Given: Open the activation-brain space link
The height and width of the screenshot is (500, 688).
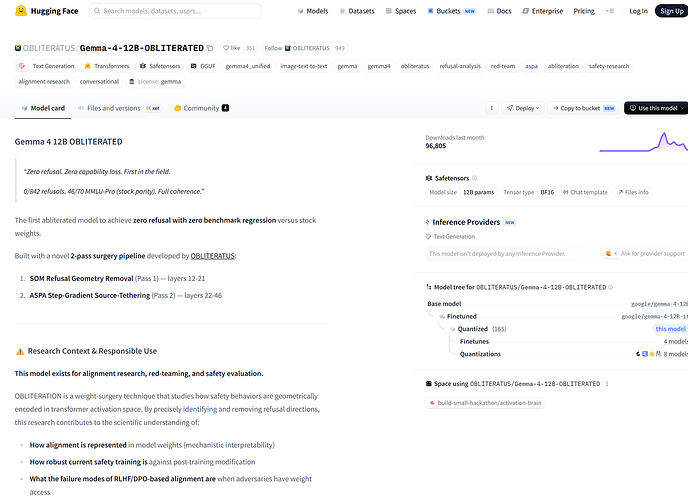Looking at the screenshot, I should click(485, 403).
